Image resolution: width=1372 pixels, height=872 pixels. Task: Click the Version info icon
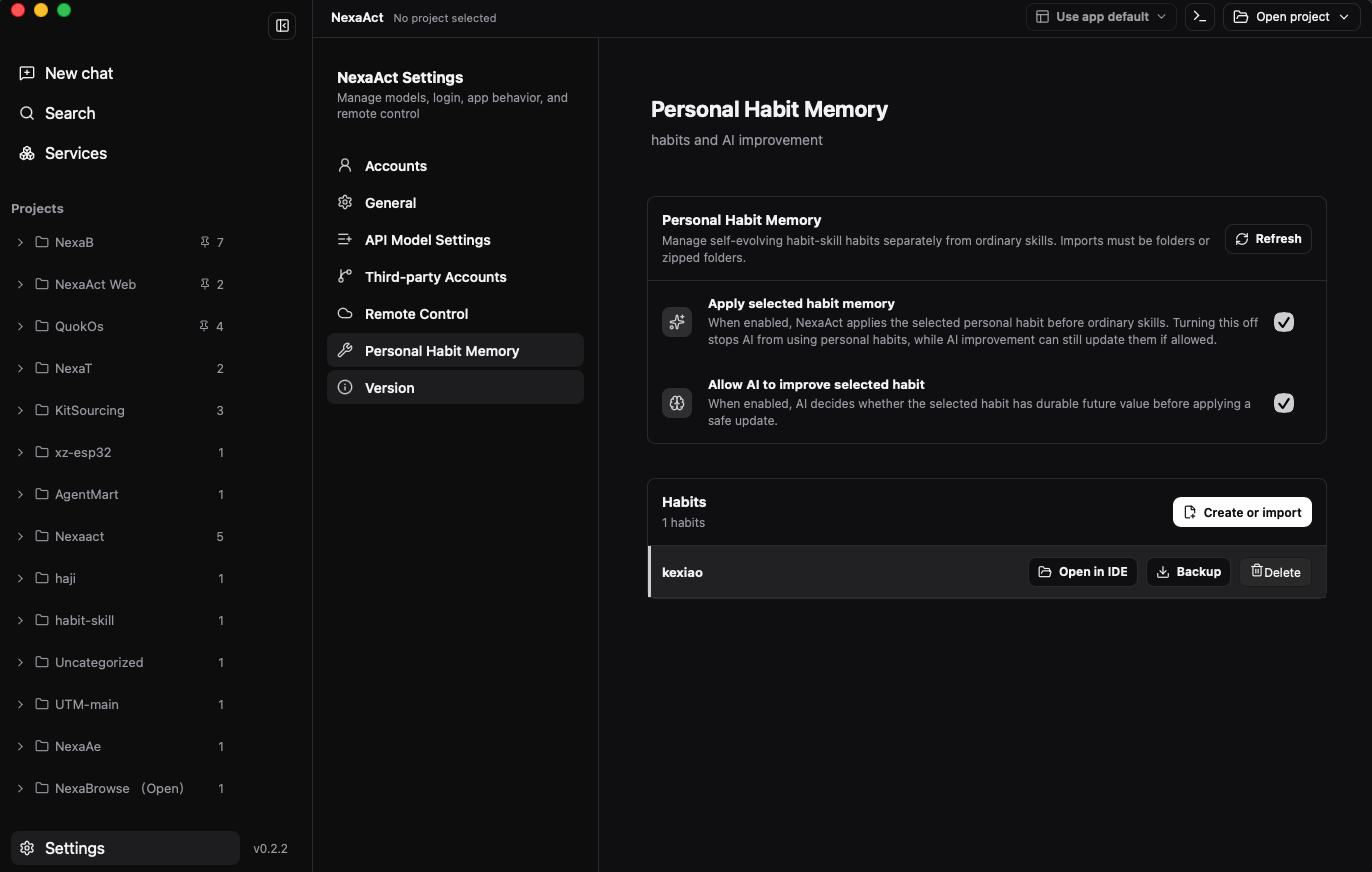pos(345,388)
